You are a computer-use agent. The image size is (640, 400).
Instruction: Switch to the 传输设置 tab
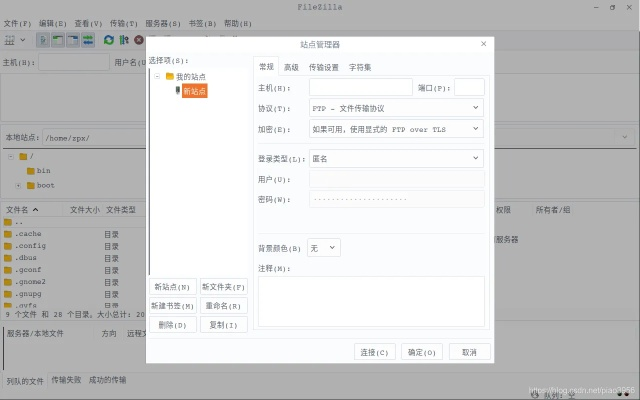[x=324, y=67]
